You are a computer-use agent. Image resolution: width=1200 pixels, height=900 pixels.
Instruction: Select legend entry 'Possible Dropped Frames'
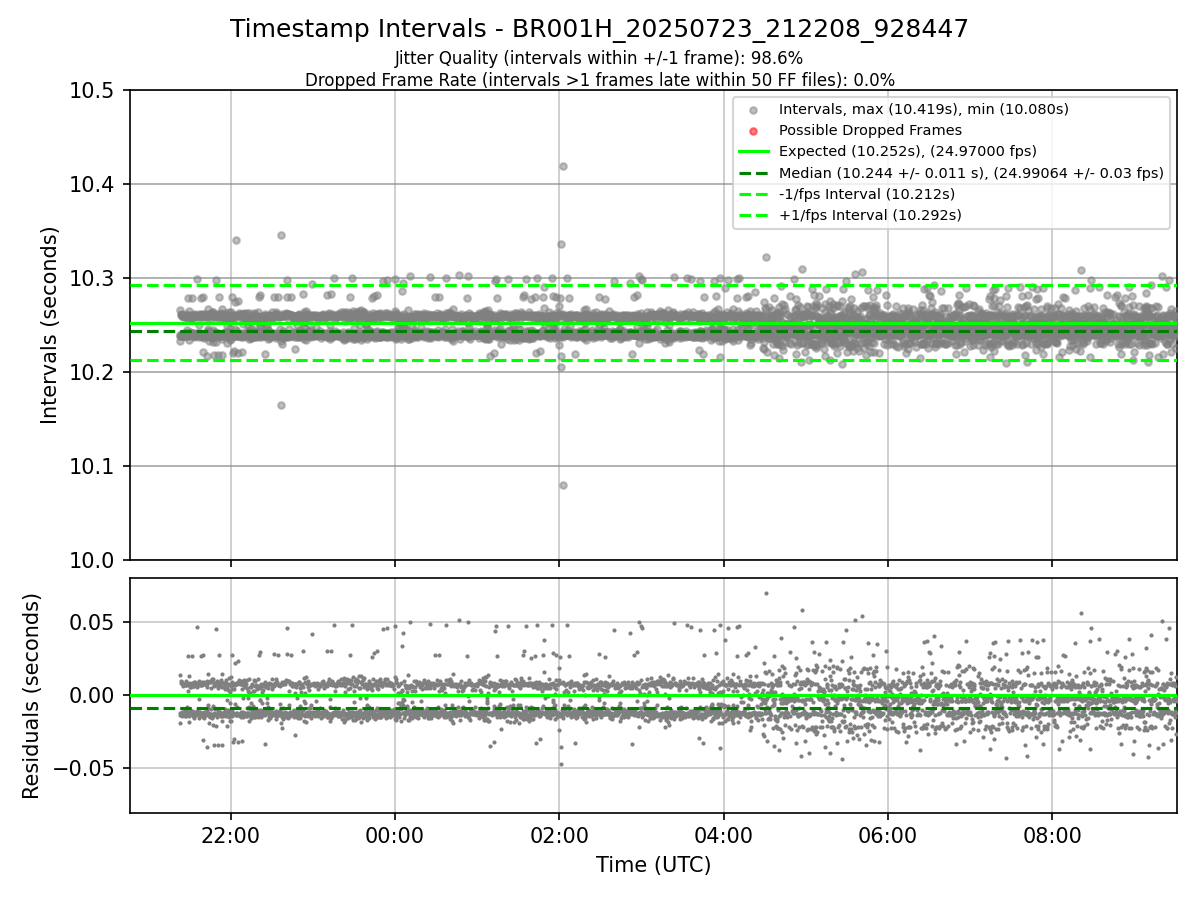pos(870,130)
